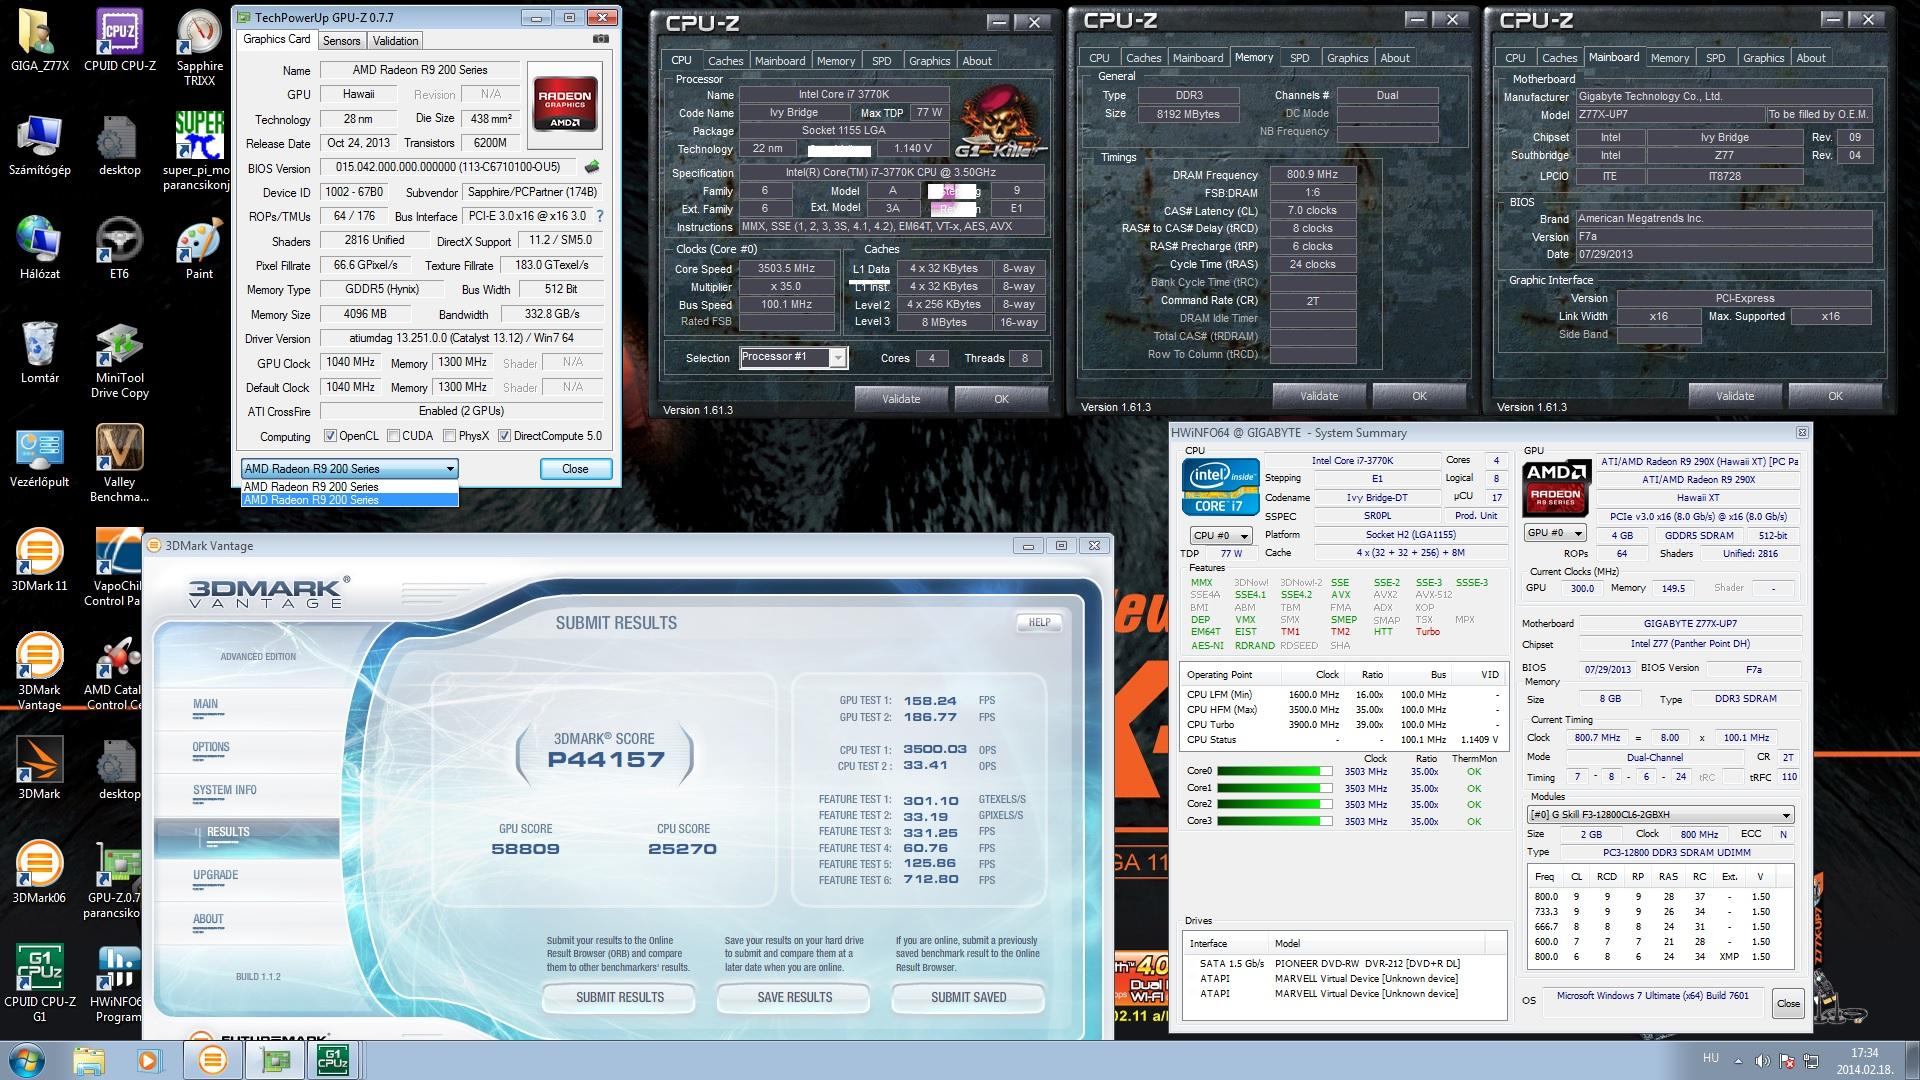
Task: Click the SUBMIT RESULTS button
Action: pos(619,997)
